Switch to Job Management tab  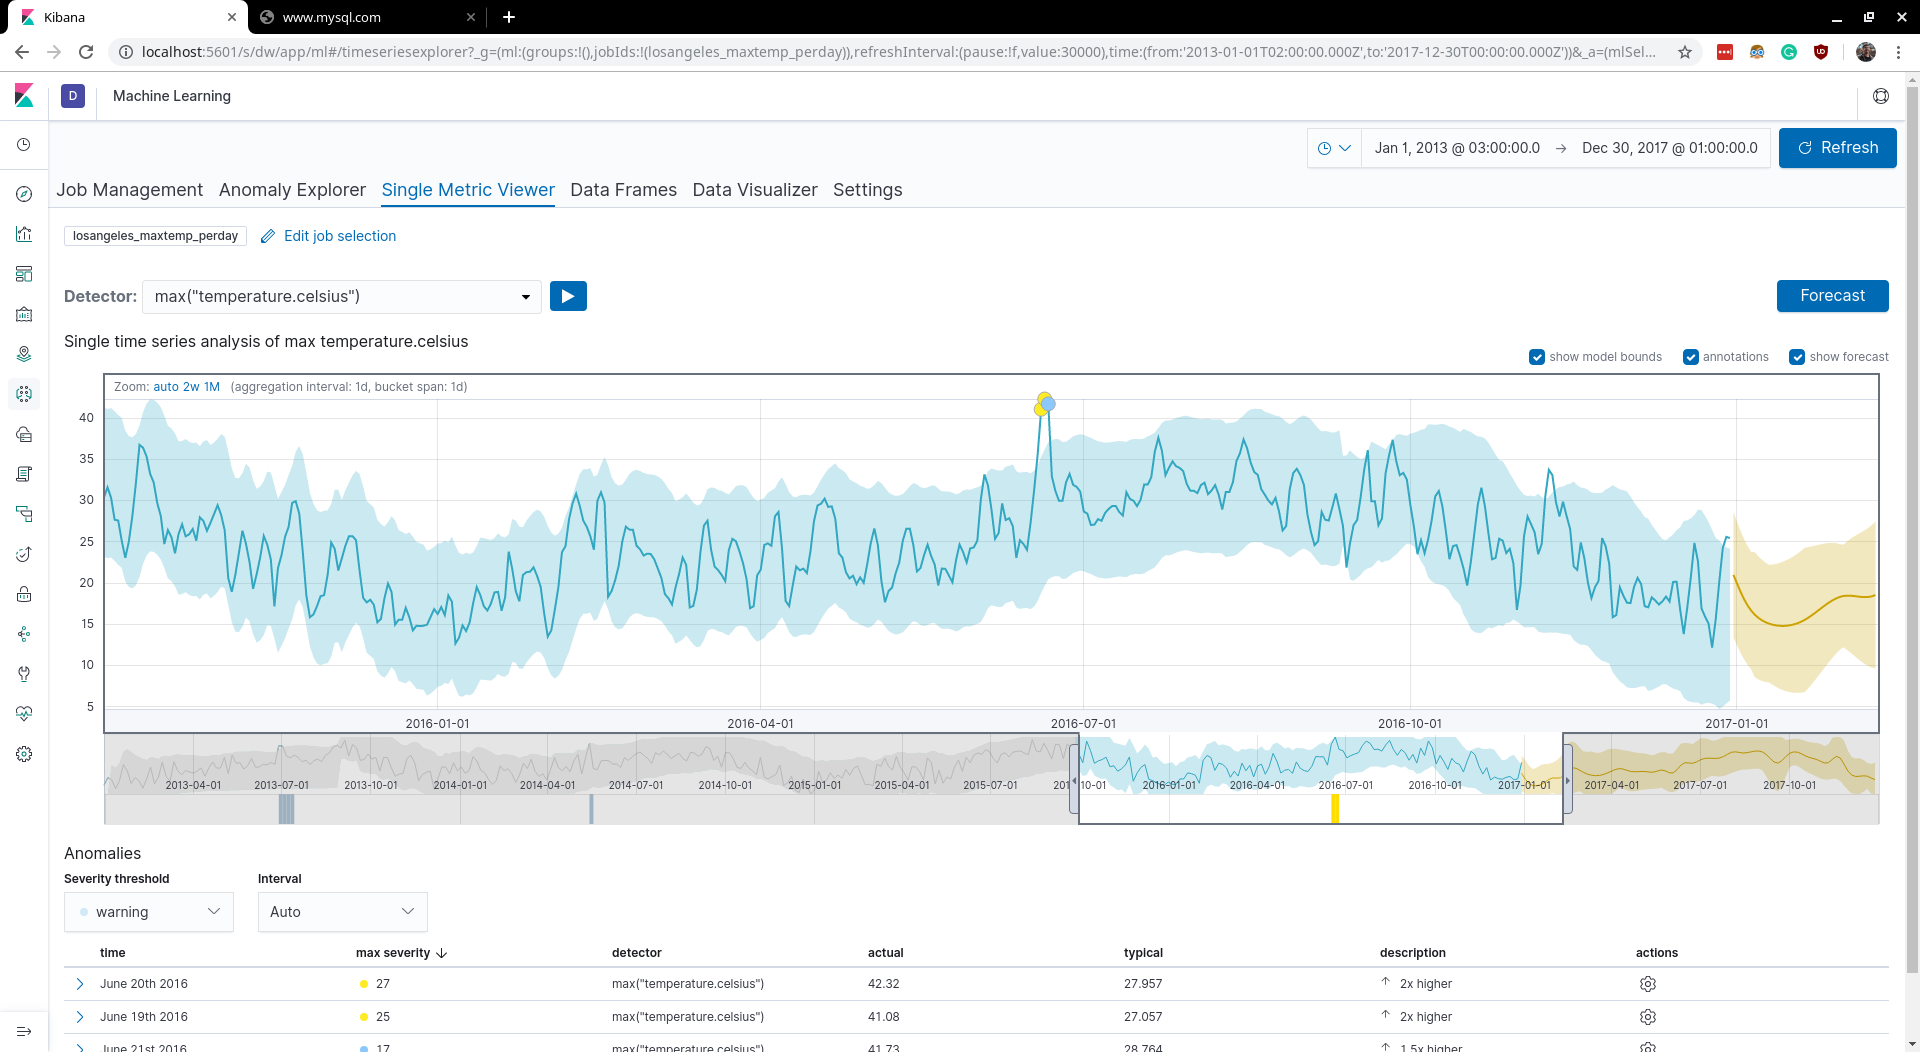point(129,190)
